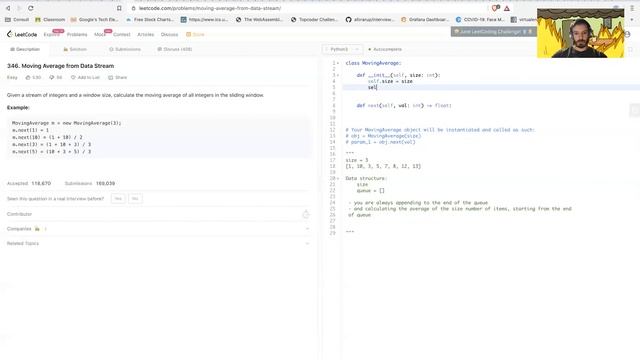This screenshot has height=360, width=640.
Task: Open the https://www.ics.u bookmark
Action: pos(204,20)
